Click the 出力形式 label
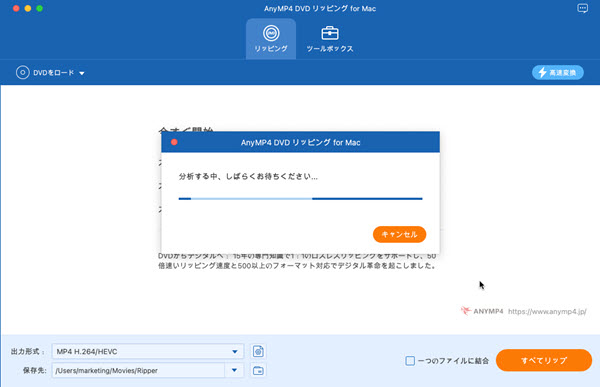Image resolution: width=600 pixels, height=387 pixels. (27, 351)
